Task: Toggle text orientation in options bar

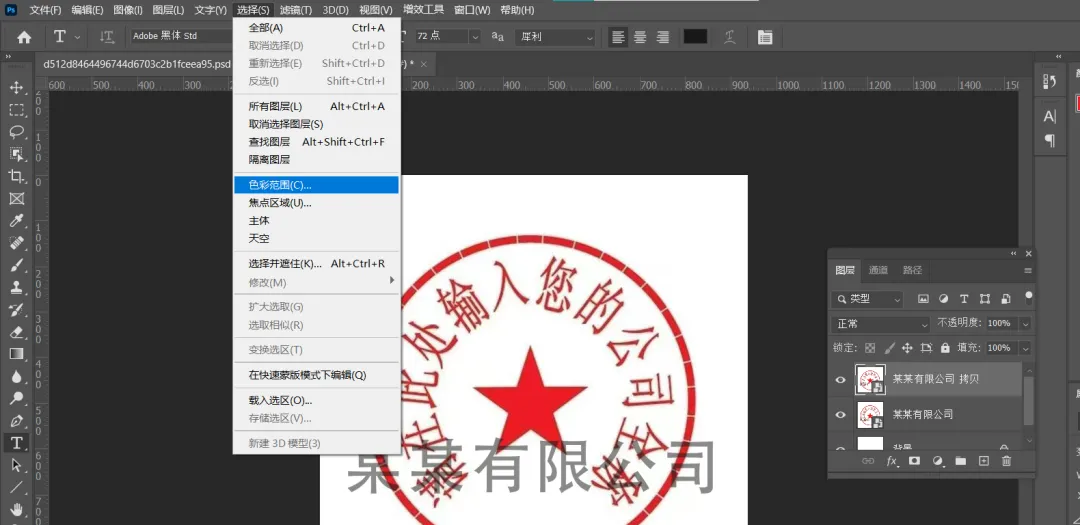Action: click(107, 37)
